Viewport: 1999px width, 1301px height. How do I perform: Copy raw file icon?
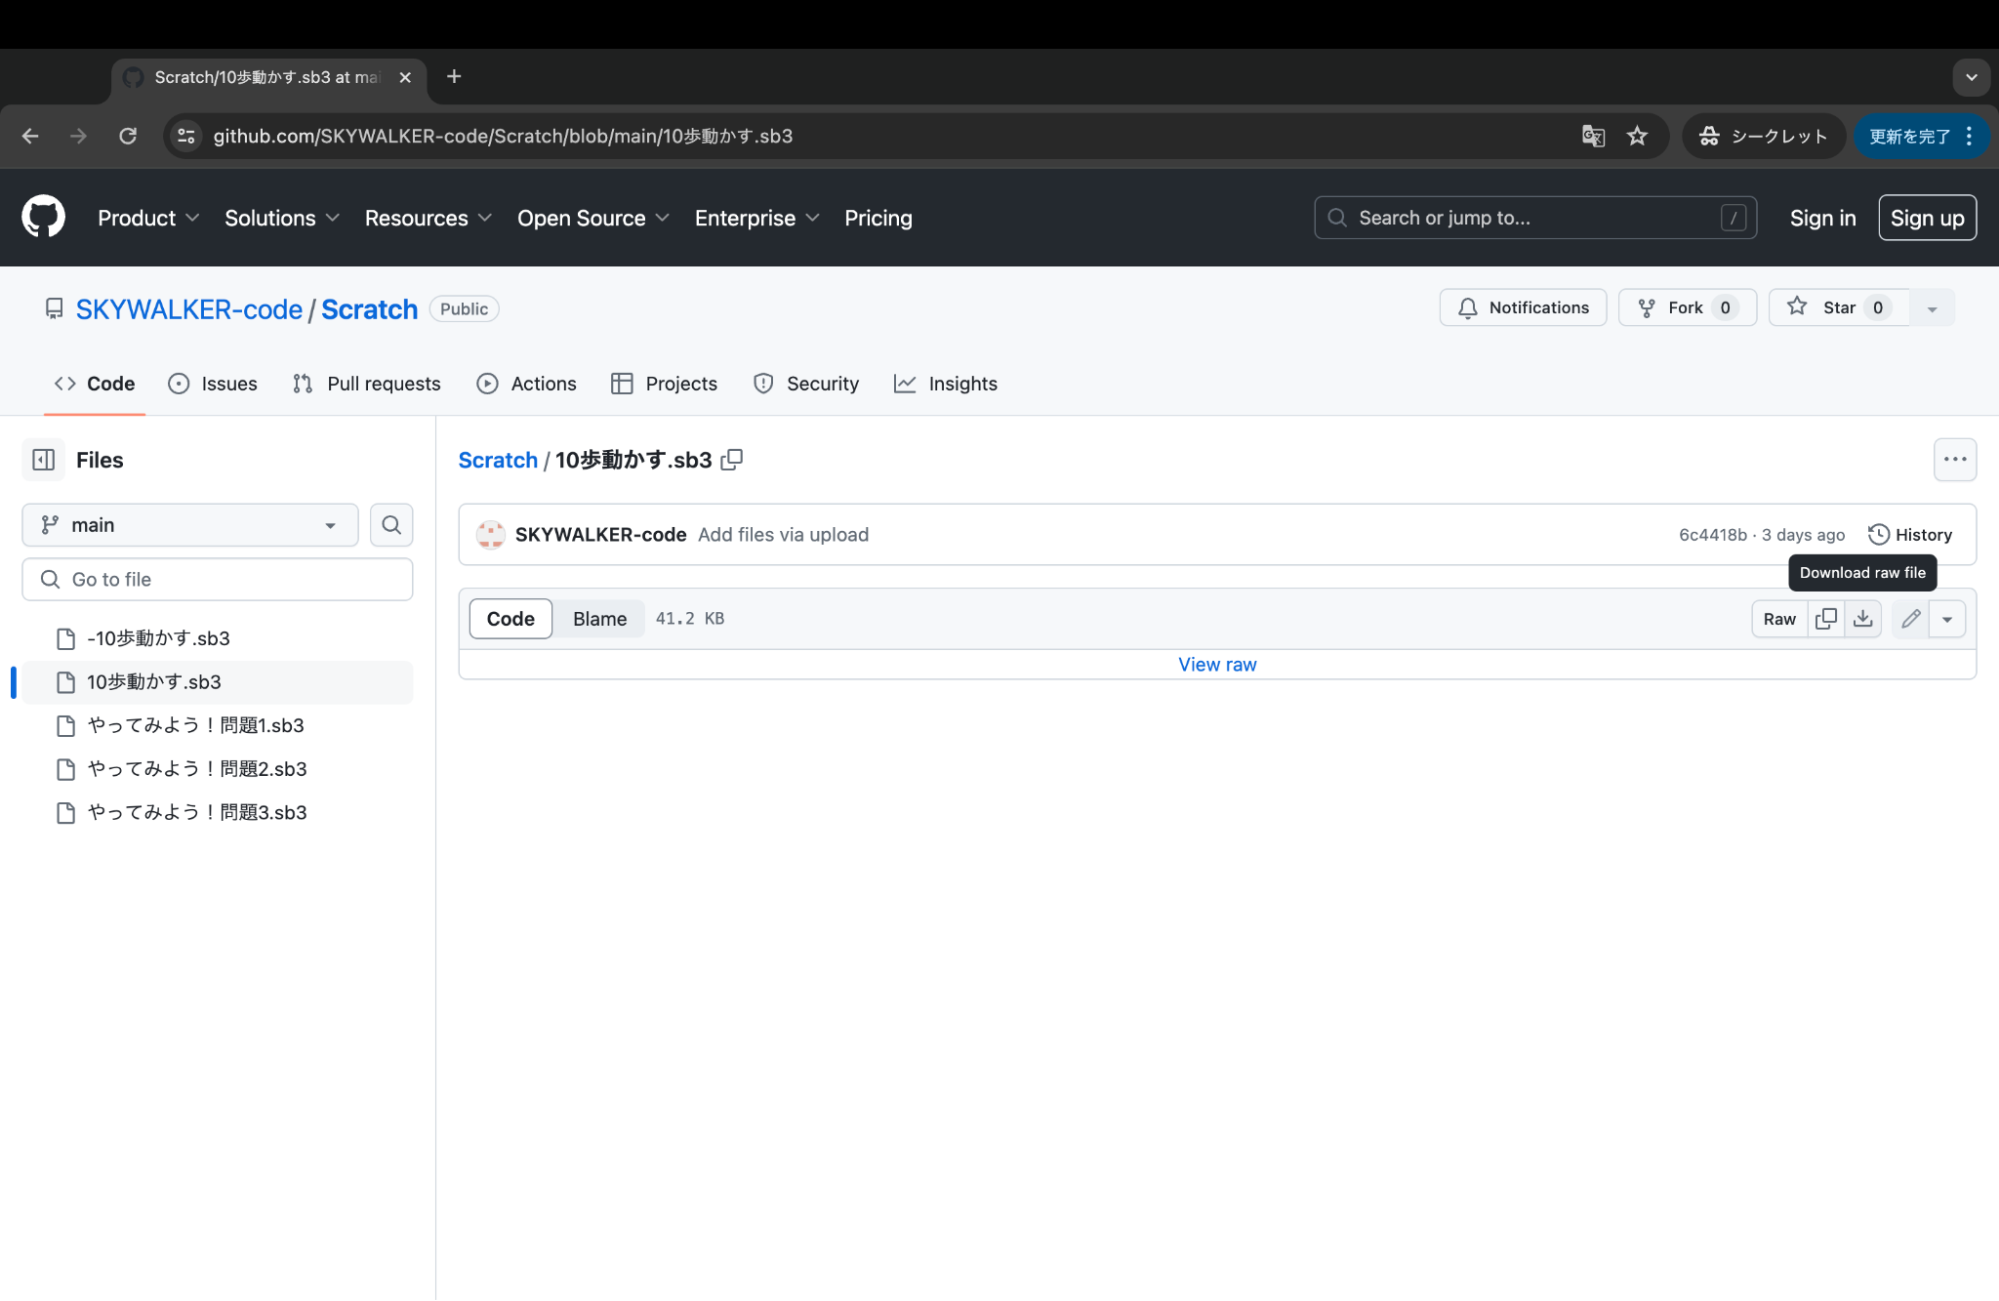point(1826,619)
